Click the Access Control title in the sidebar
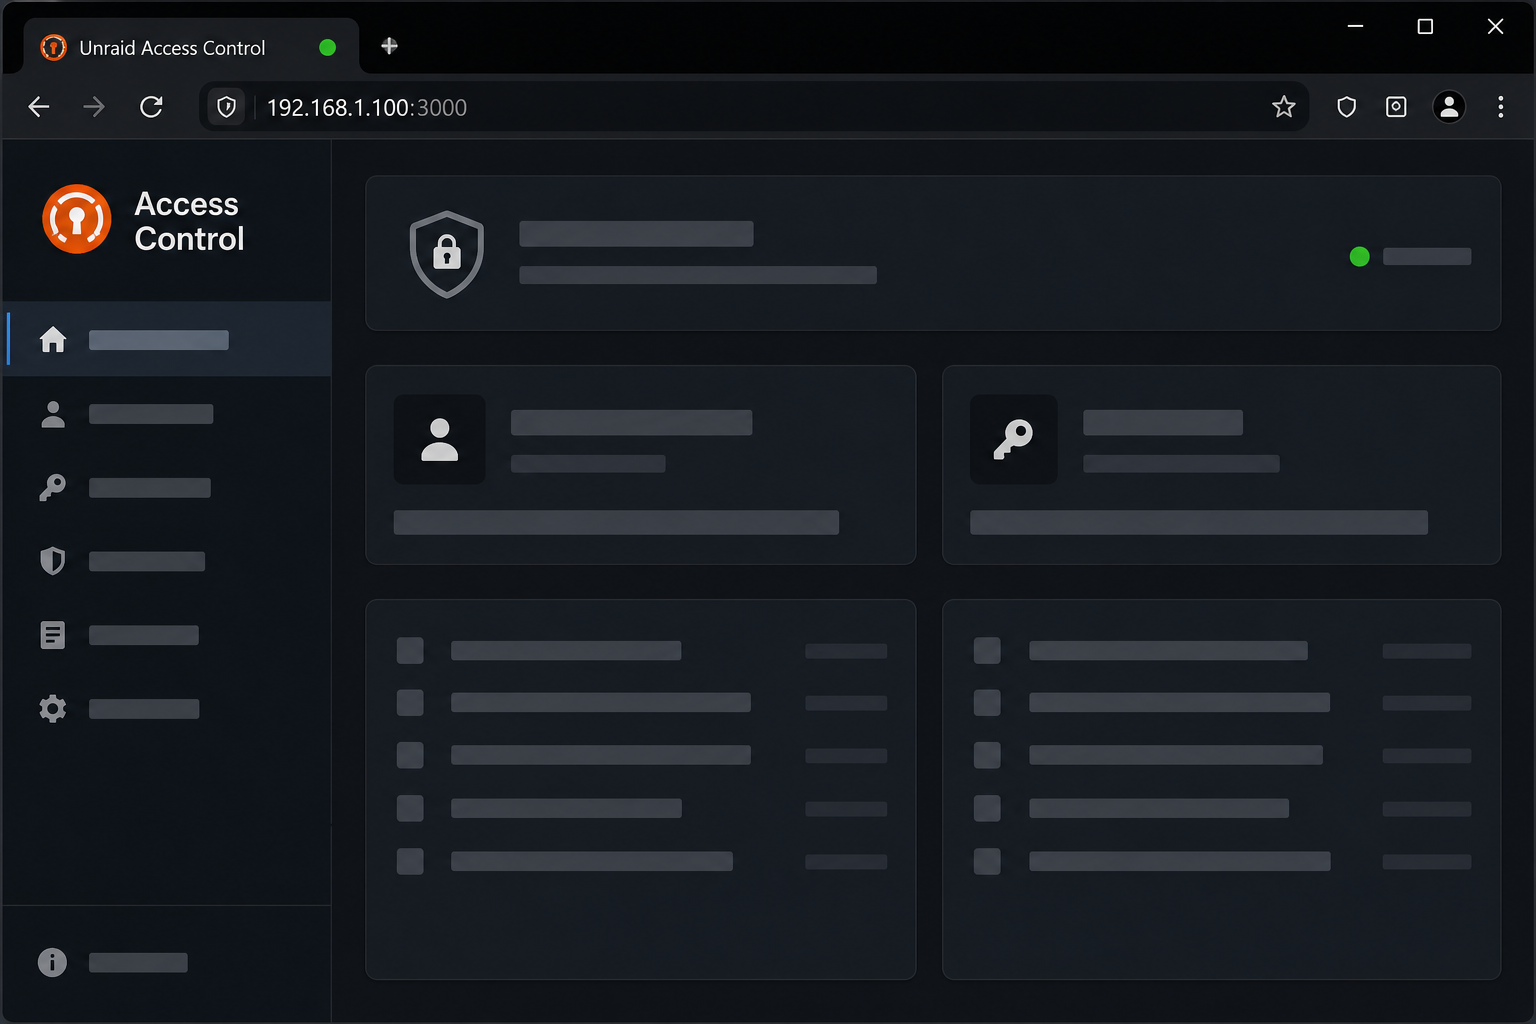 (189, 221)
